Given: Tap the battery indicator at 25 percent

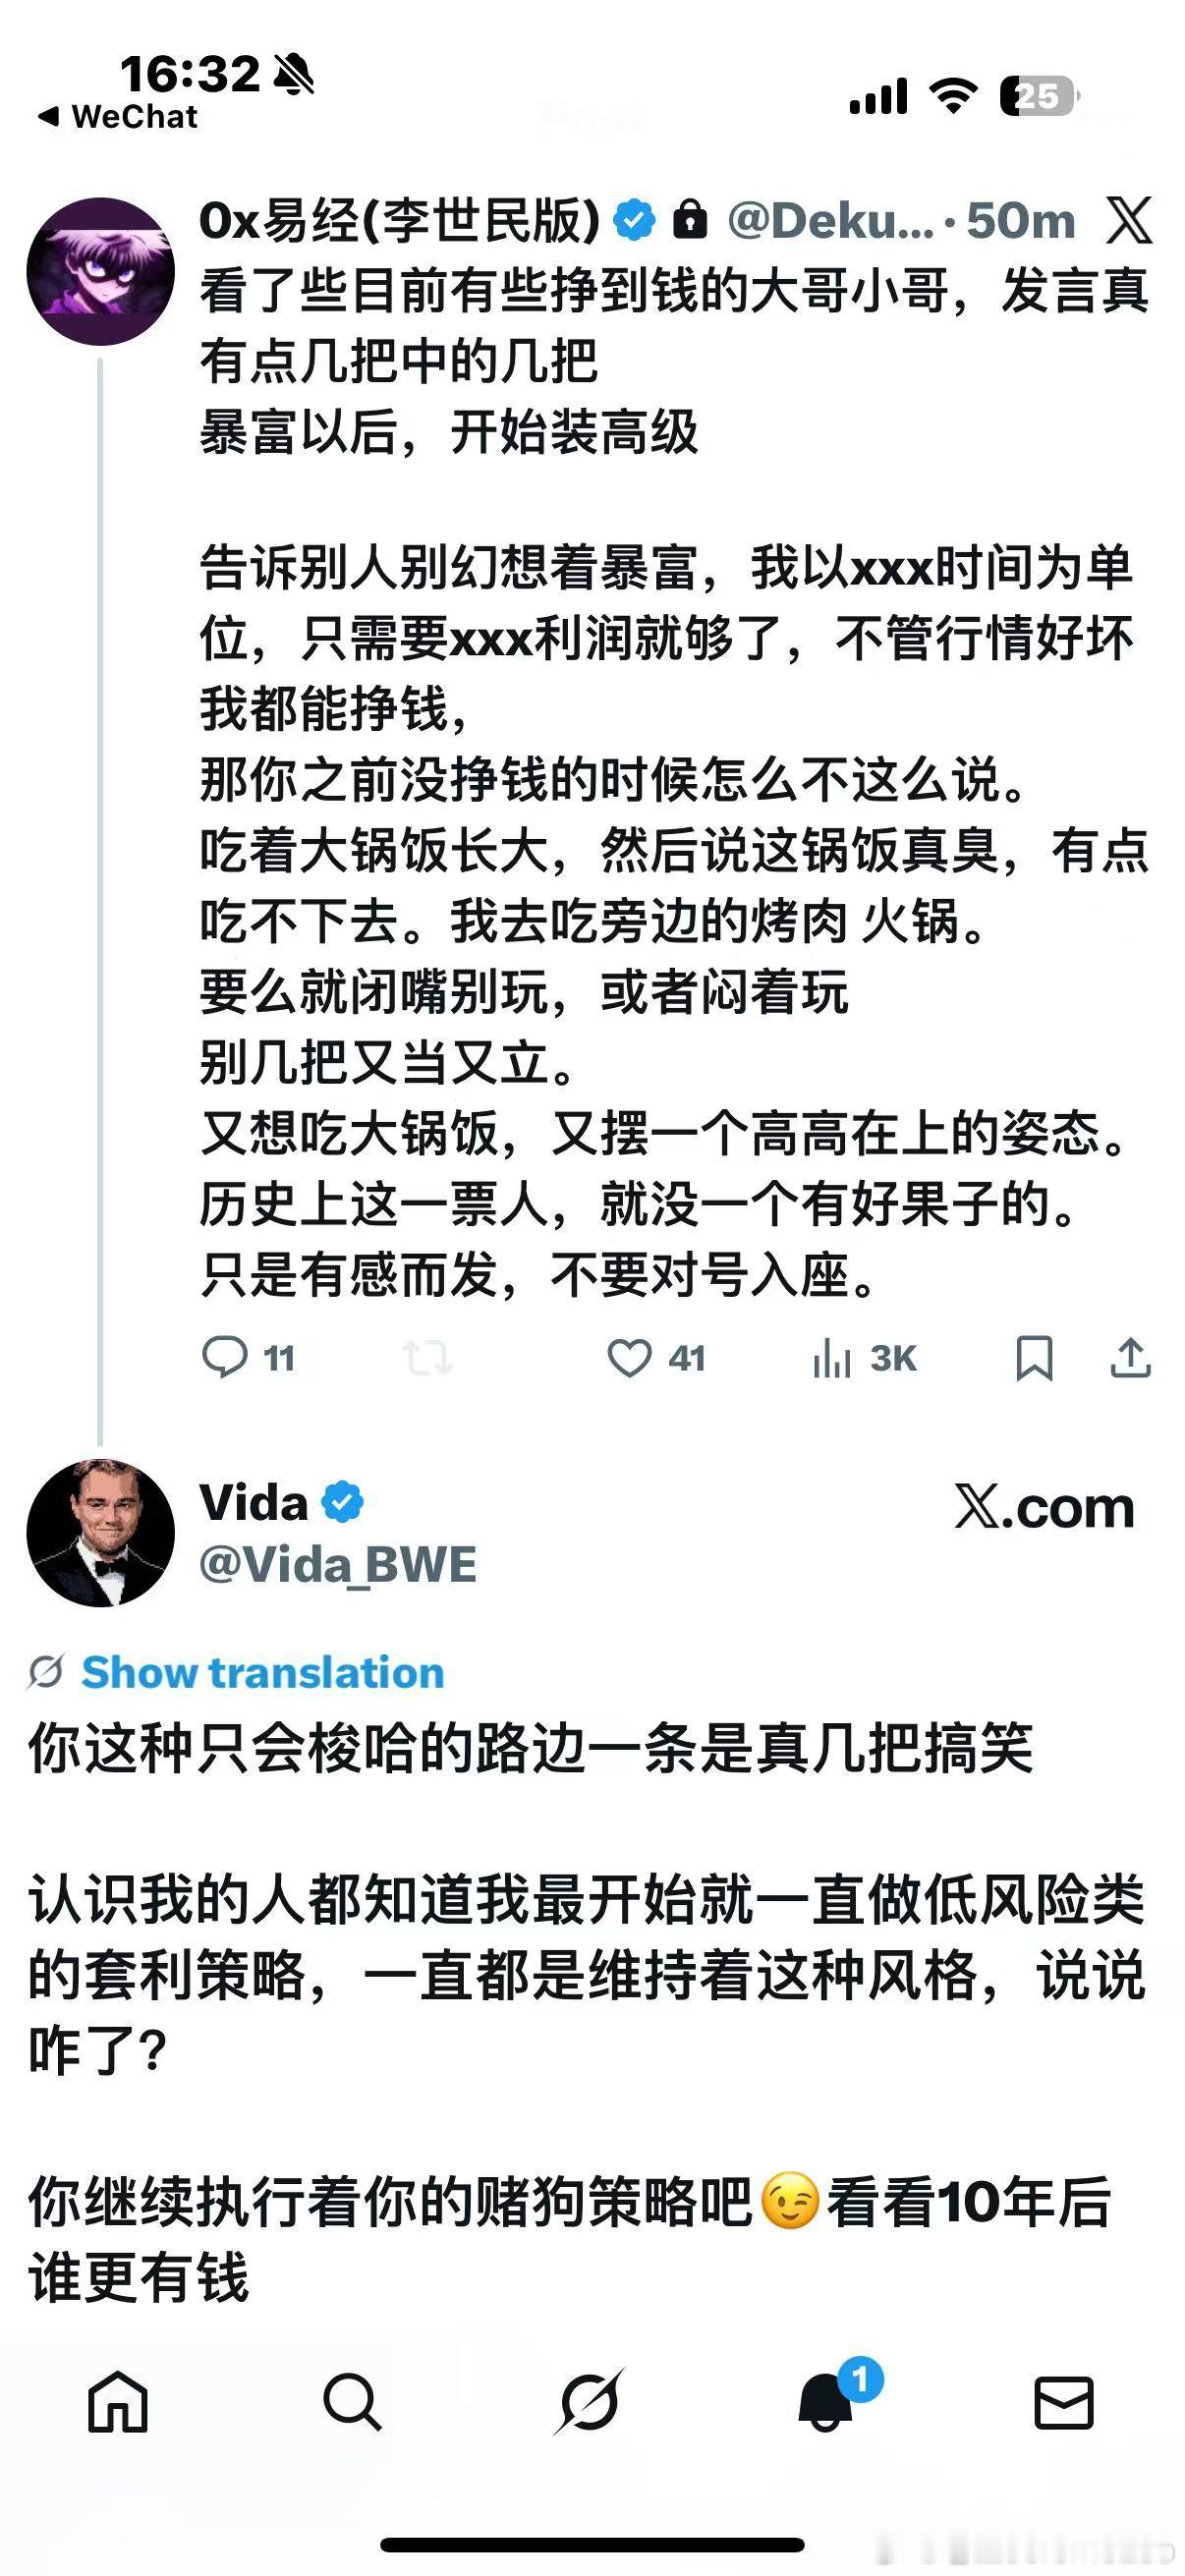Looking at the screenshot, I should [1036, 94].
